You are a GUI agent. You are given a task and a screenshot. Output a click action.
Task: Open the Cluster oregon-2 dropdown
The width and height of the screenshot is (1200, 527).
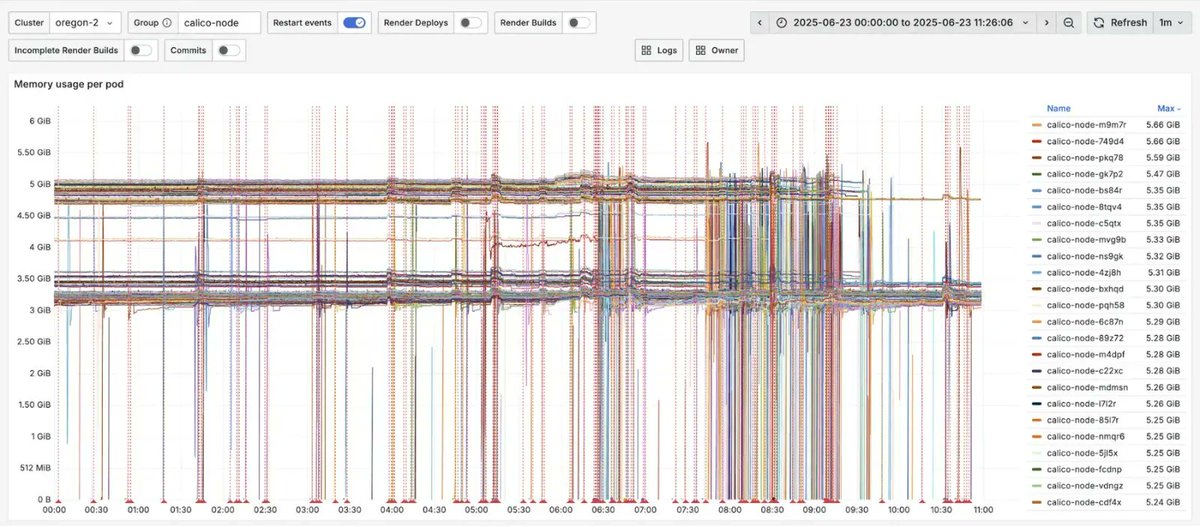click(86, 22)
